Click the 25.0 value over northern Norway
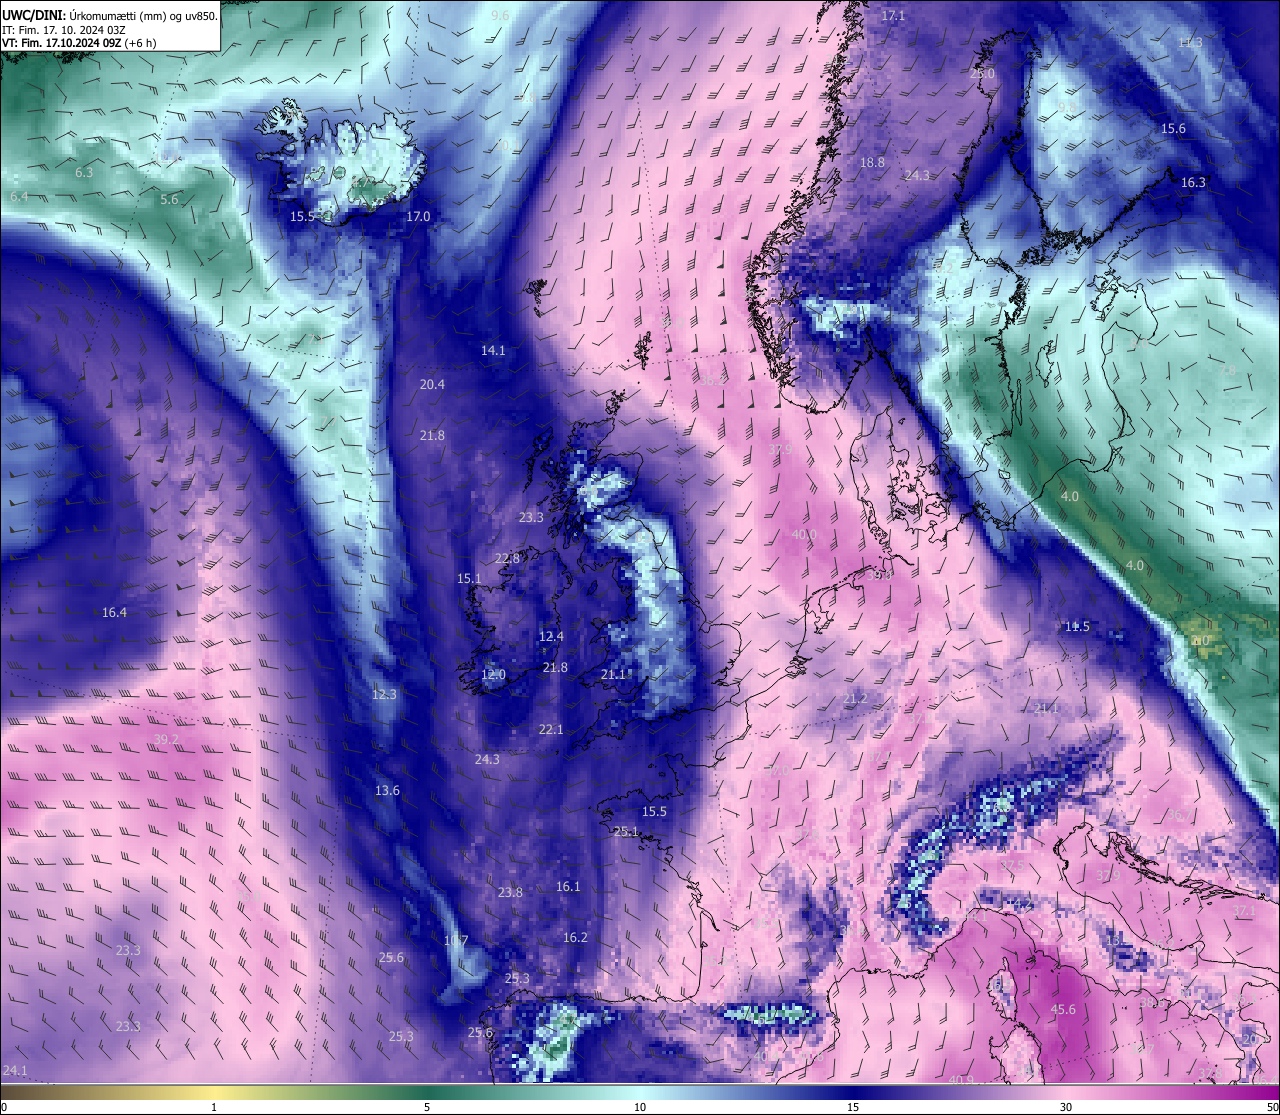Image resolution: width=1280 pixels, height=1115 pixels. [983, 74]
